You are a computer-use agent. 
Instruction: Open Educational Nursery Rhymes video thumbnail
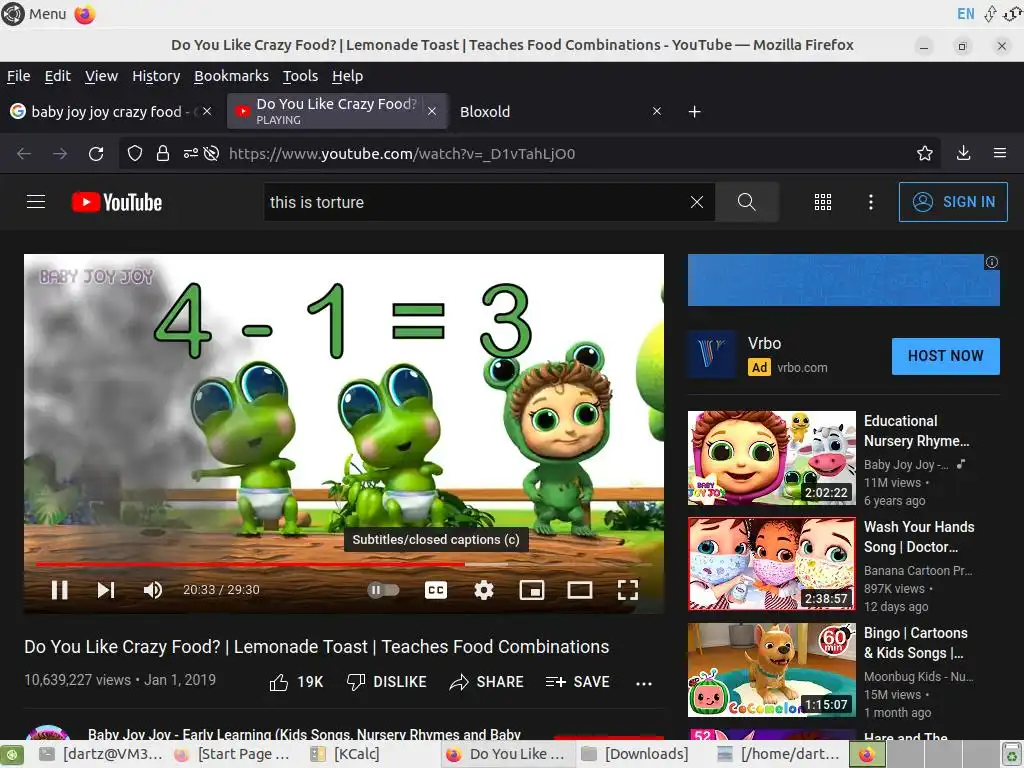pyautogui.click(x=771, y=458)
